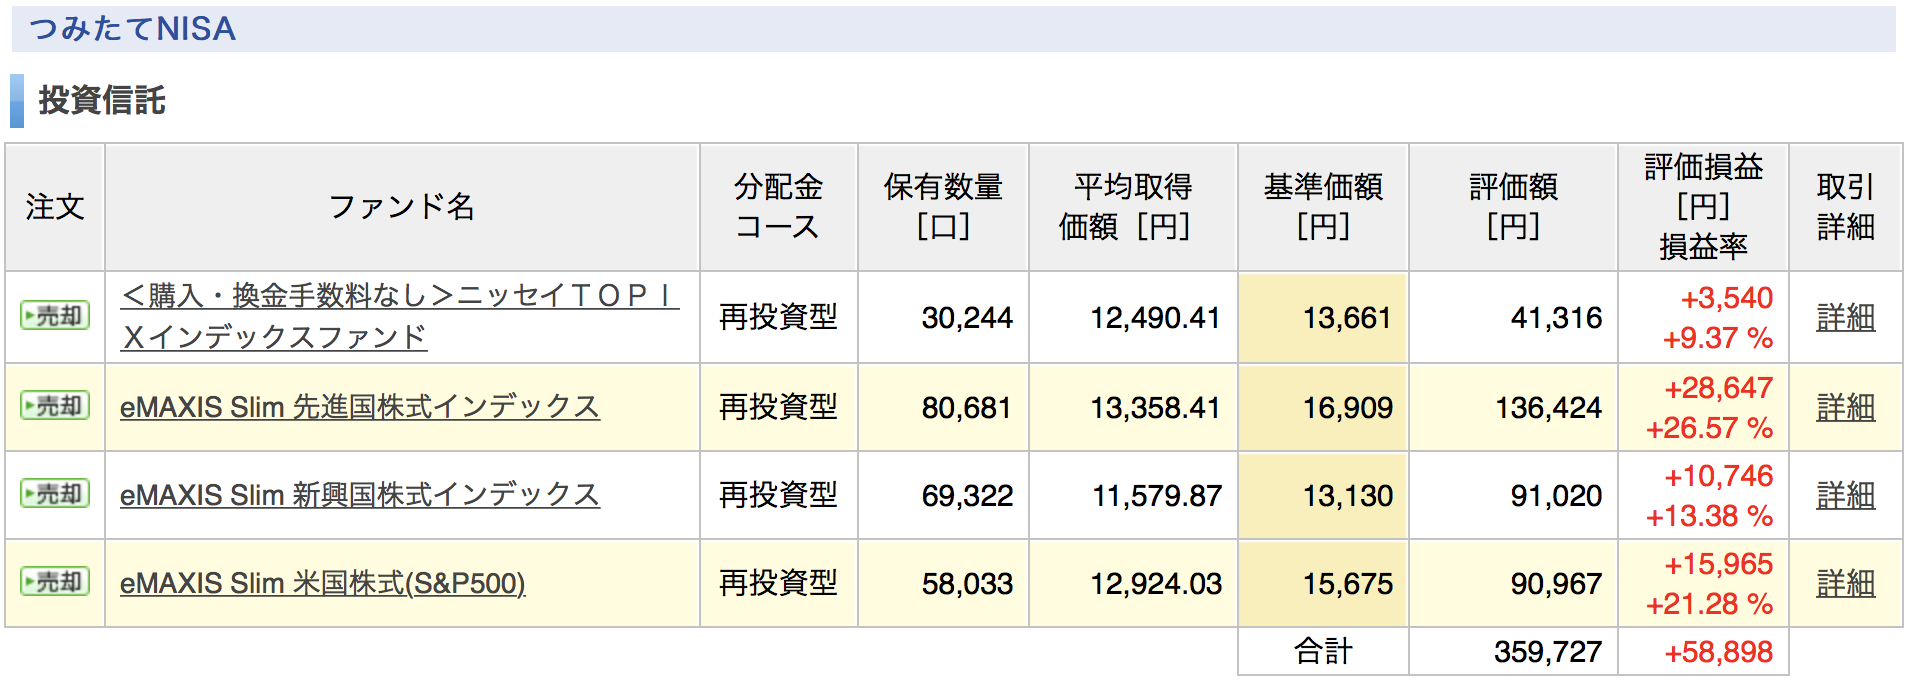This screenshot has height=680, width=1906.
Task: Select the average cost 12,924.03
Action: tap(1156, 584)
